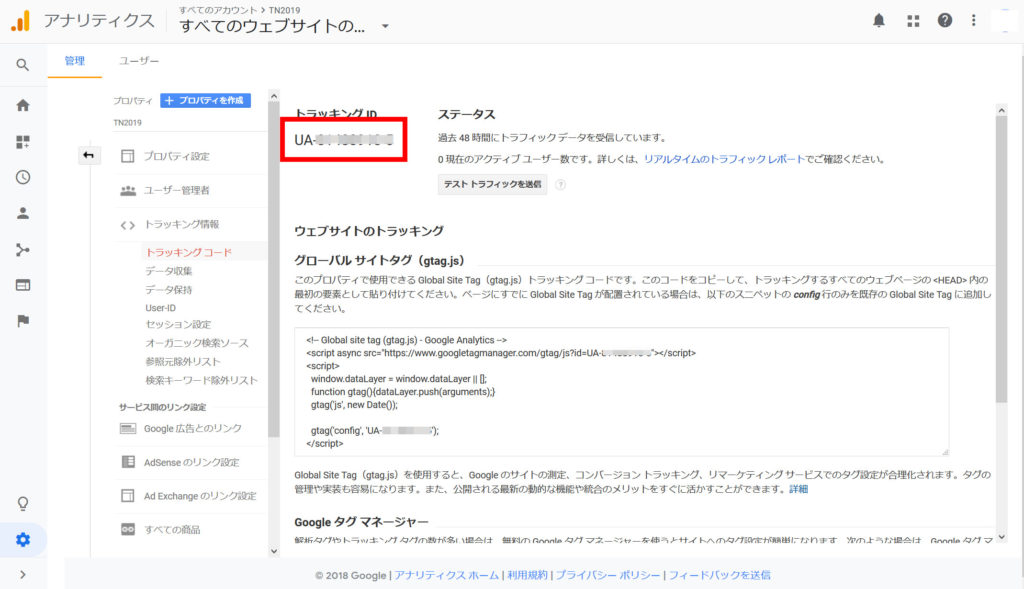Click the help icon beside テスト トラフィックを送信
The width and height of the screenshot is (1024, 589).
pyautogui.click(x=560, y=185)
